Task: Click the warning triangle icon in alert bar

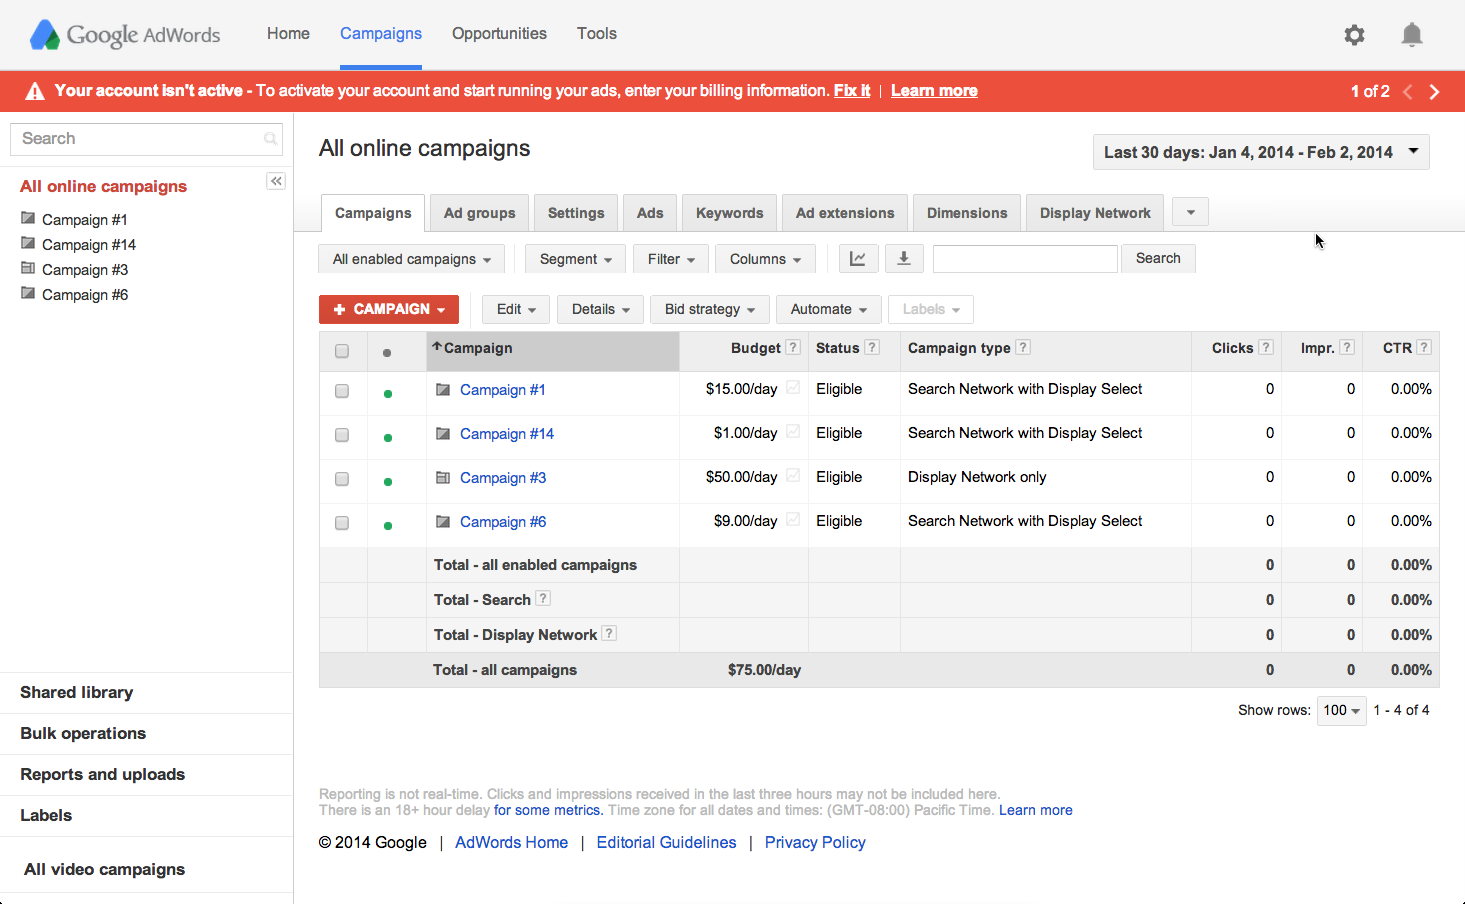Action: 35,91
